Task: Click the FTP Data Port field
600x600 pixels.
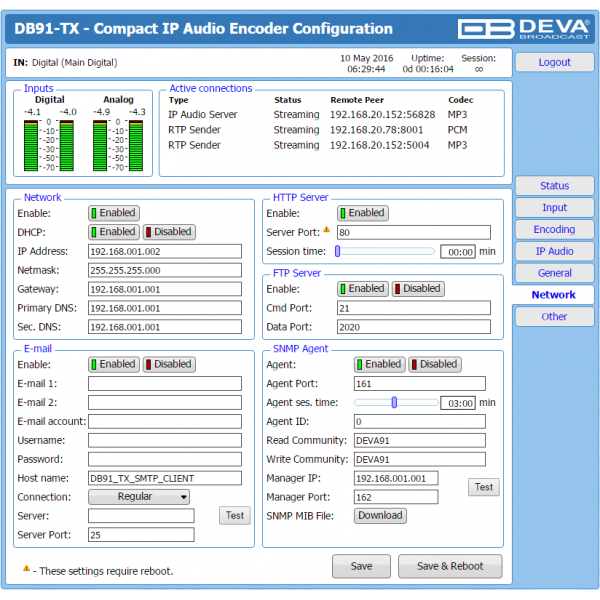Action: pyautogui.click(x=414, y=327)
